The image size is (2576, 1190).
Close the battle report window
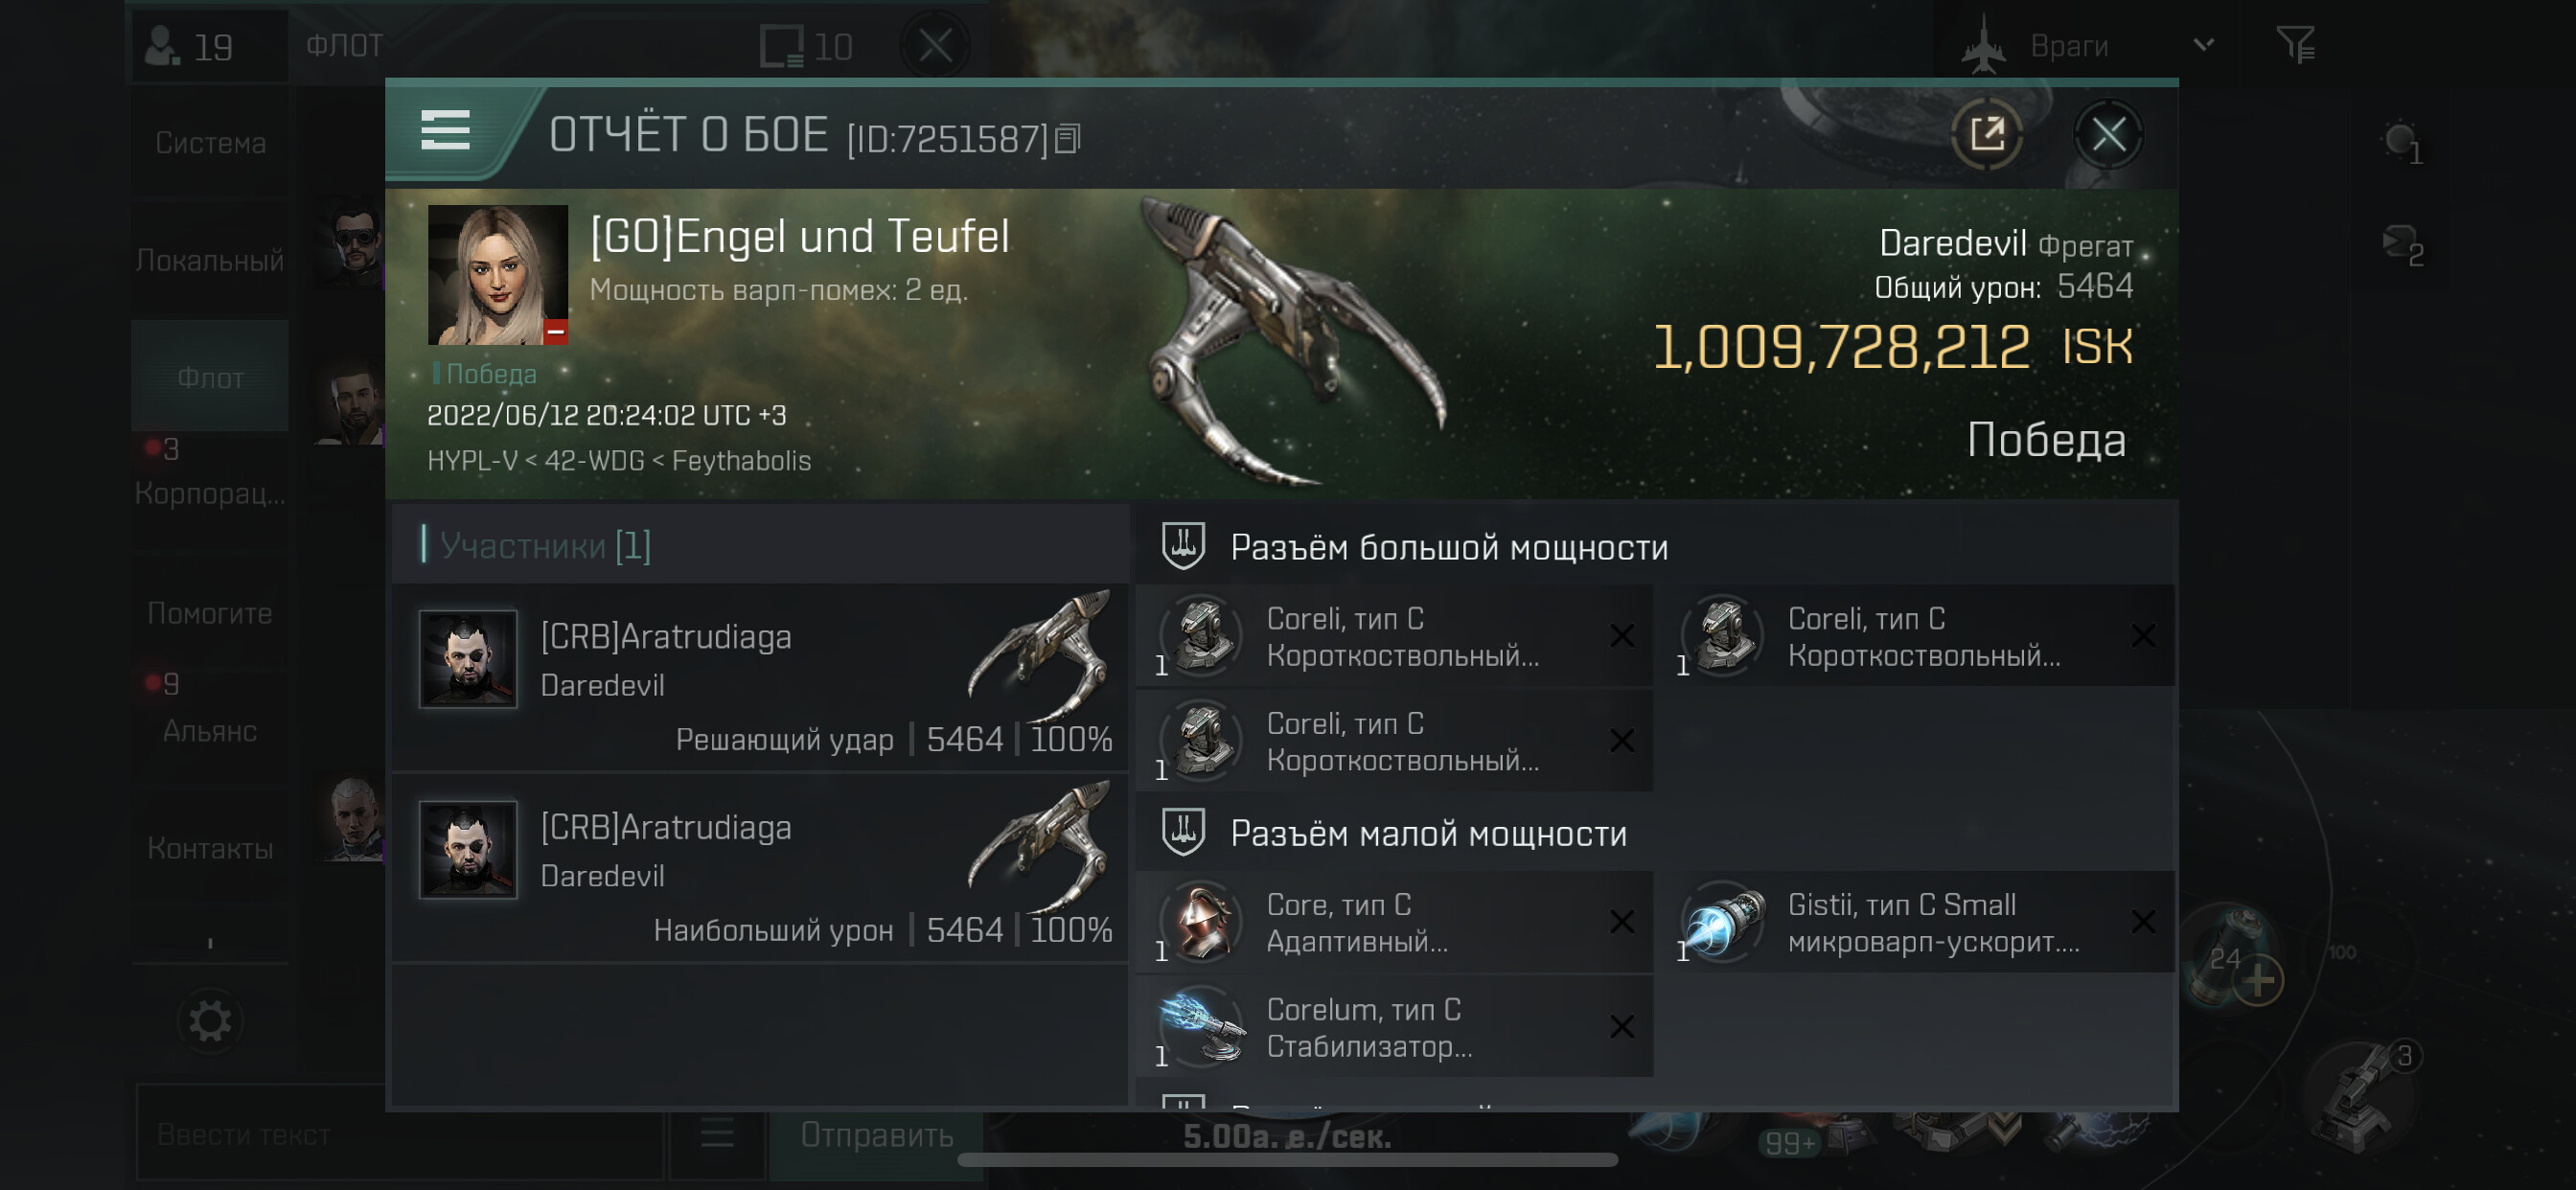click(x=2108, y=134)
